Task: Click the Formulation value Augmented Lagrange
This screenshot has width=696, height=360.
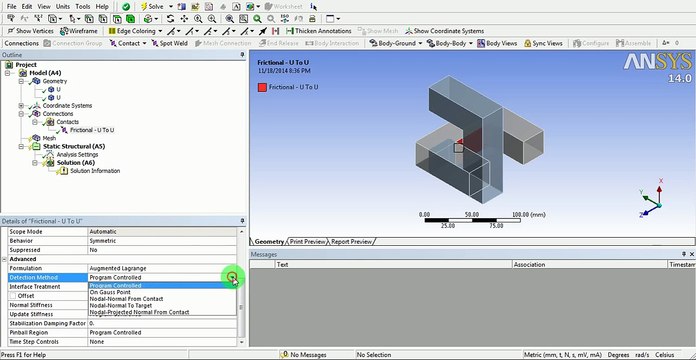Action: [162, 268]
